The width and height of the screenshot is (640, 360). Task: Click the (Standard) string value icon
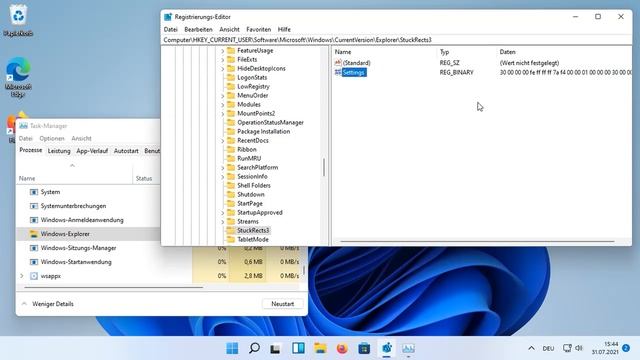pyautogui.click(x=338, y=62)
